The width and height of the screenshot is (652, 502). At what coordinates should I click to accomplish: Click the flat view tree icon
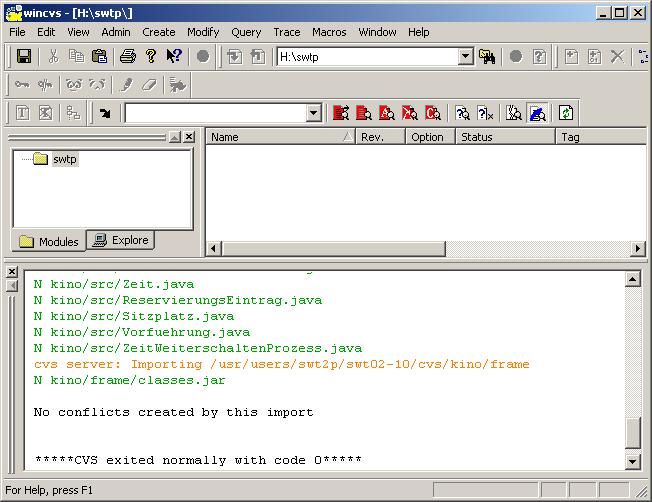[74, 113]
